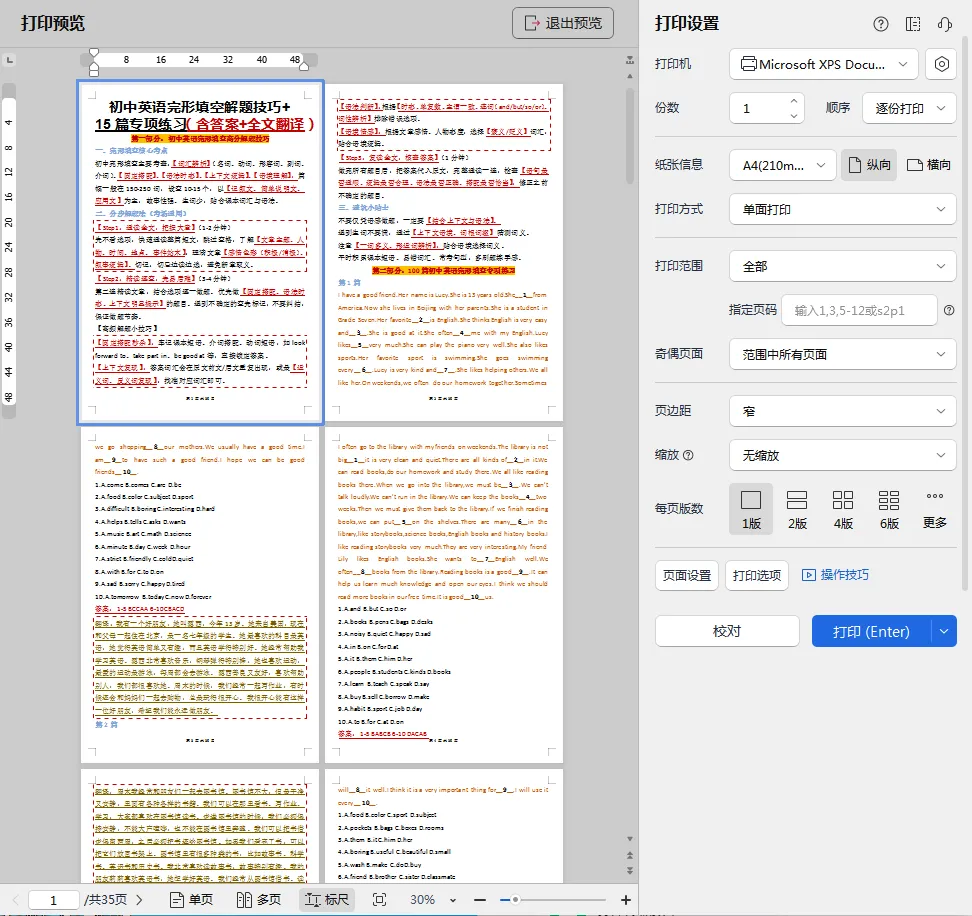The image size is (972, 916).
Task: Increase copies count with up stepper
Action: pyautogui.click(x=793, y=100)
